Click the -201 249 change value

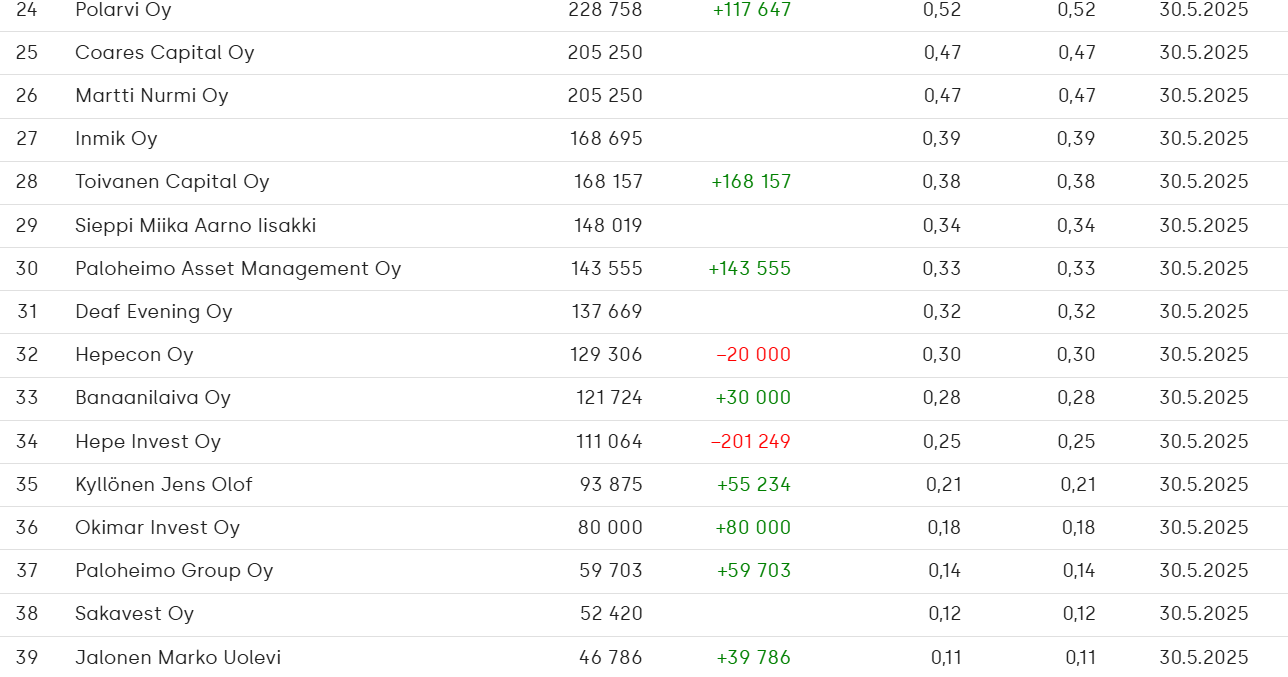pos(751,442)
